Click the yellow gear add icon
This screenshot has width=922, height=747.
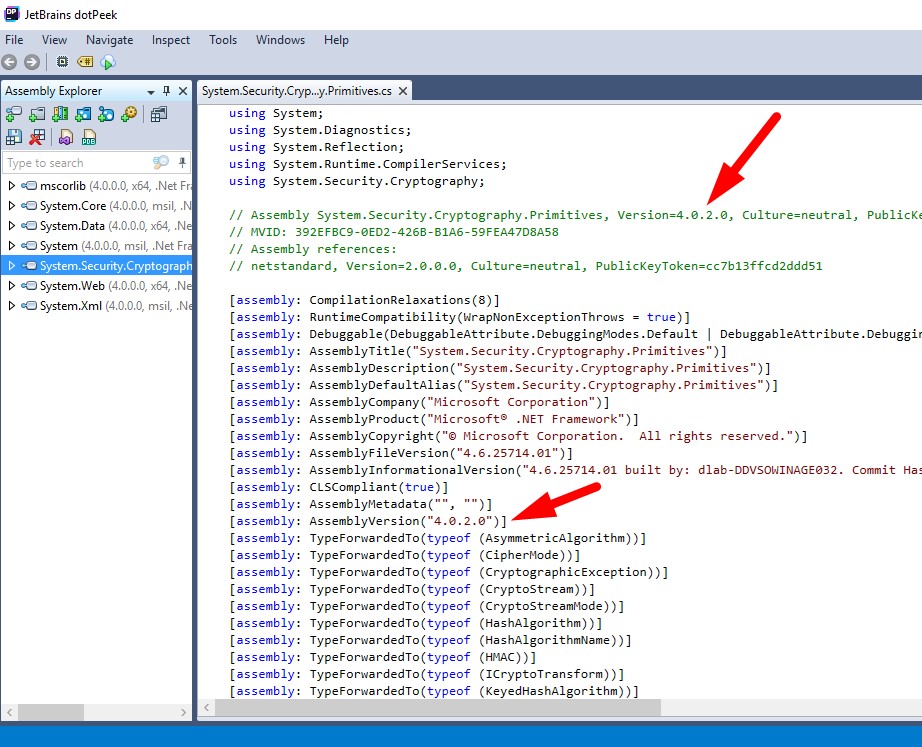pos(129,114)
